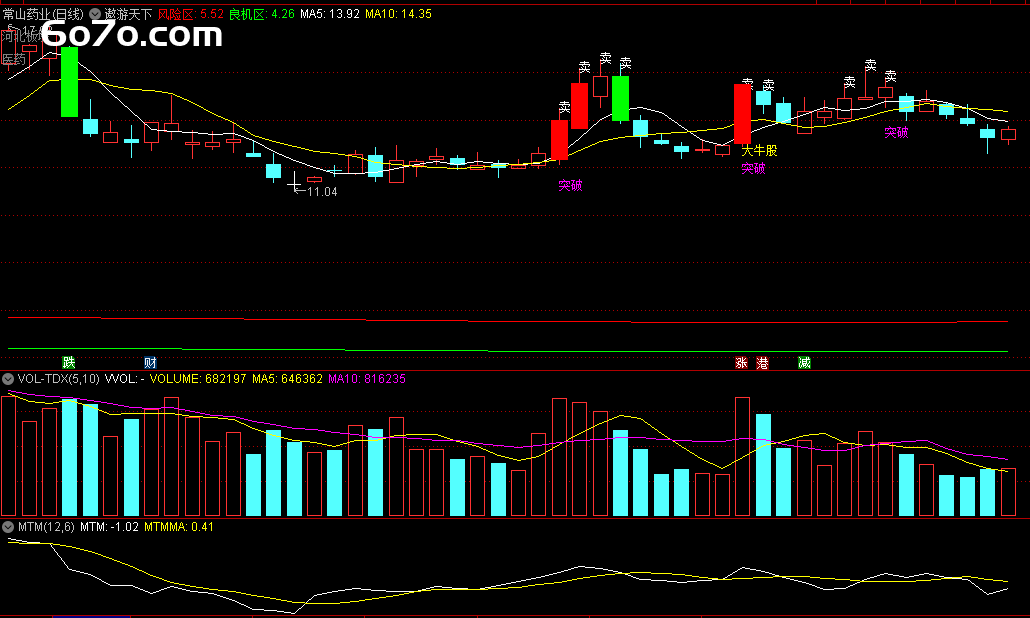Click the yellow 大牛股 signal label
This screenshot has height=618, width=1030.
click(759, 150)
